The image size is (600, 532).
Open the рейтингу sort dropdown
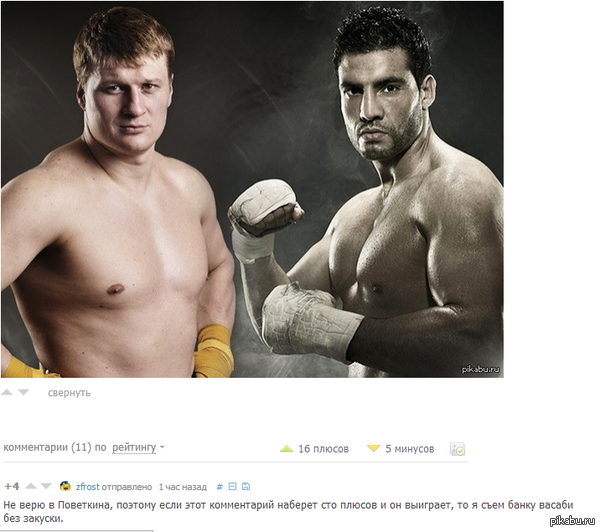click(x=134, y=447)
